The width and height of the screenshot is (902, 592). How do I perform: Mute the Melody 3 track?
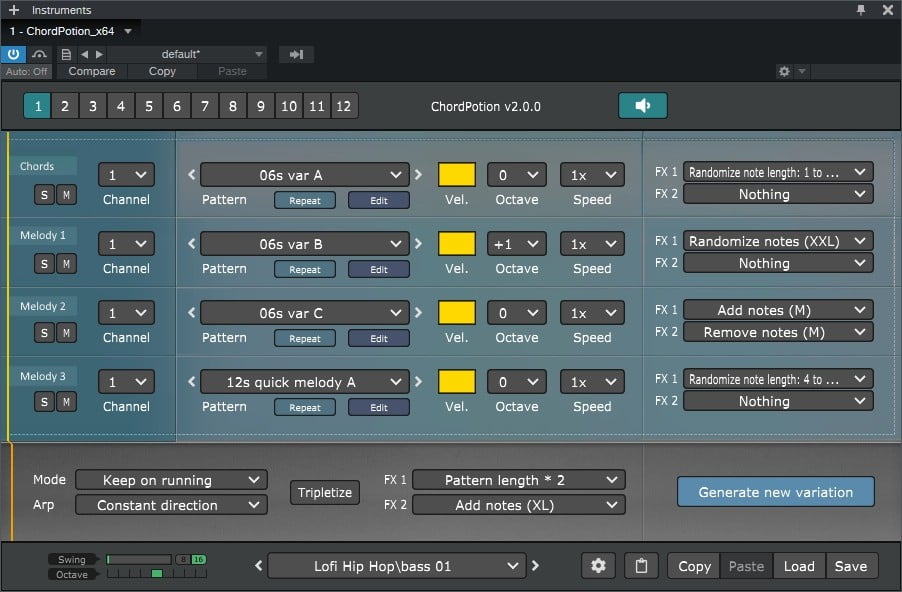66,402
